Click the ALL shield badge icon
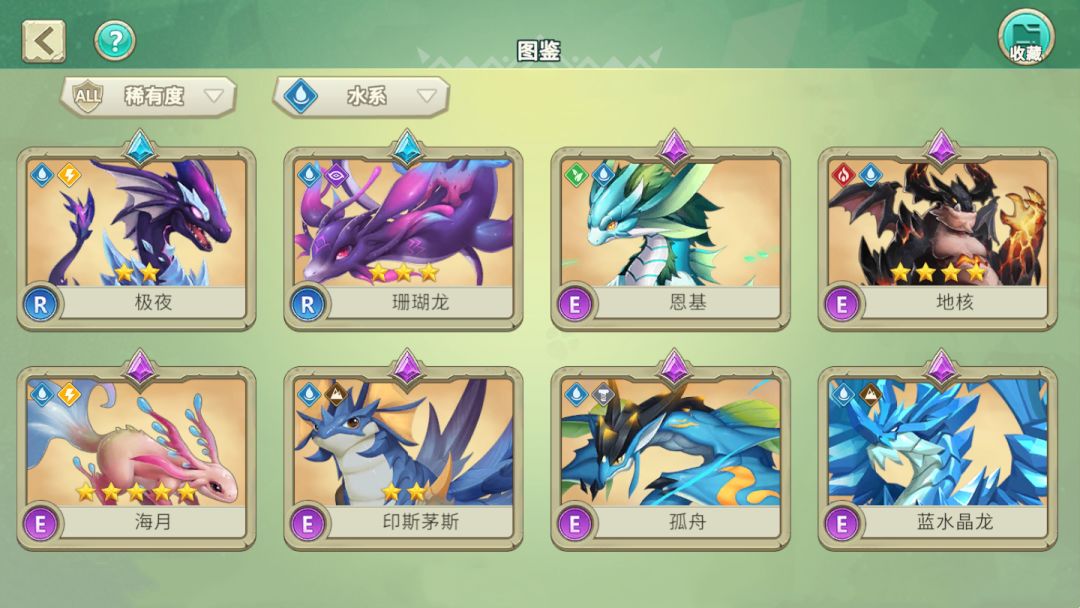1080x608 pixels. [x=87, y=96]
